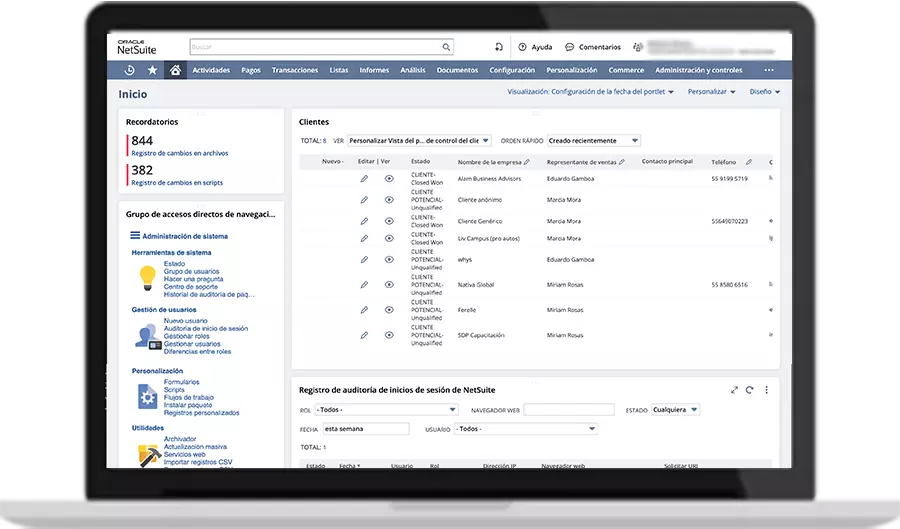Viewport: 900px width, 529px height.
Task: Expand the Orden Rápido dropdown
Action: click(635, 141)
